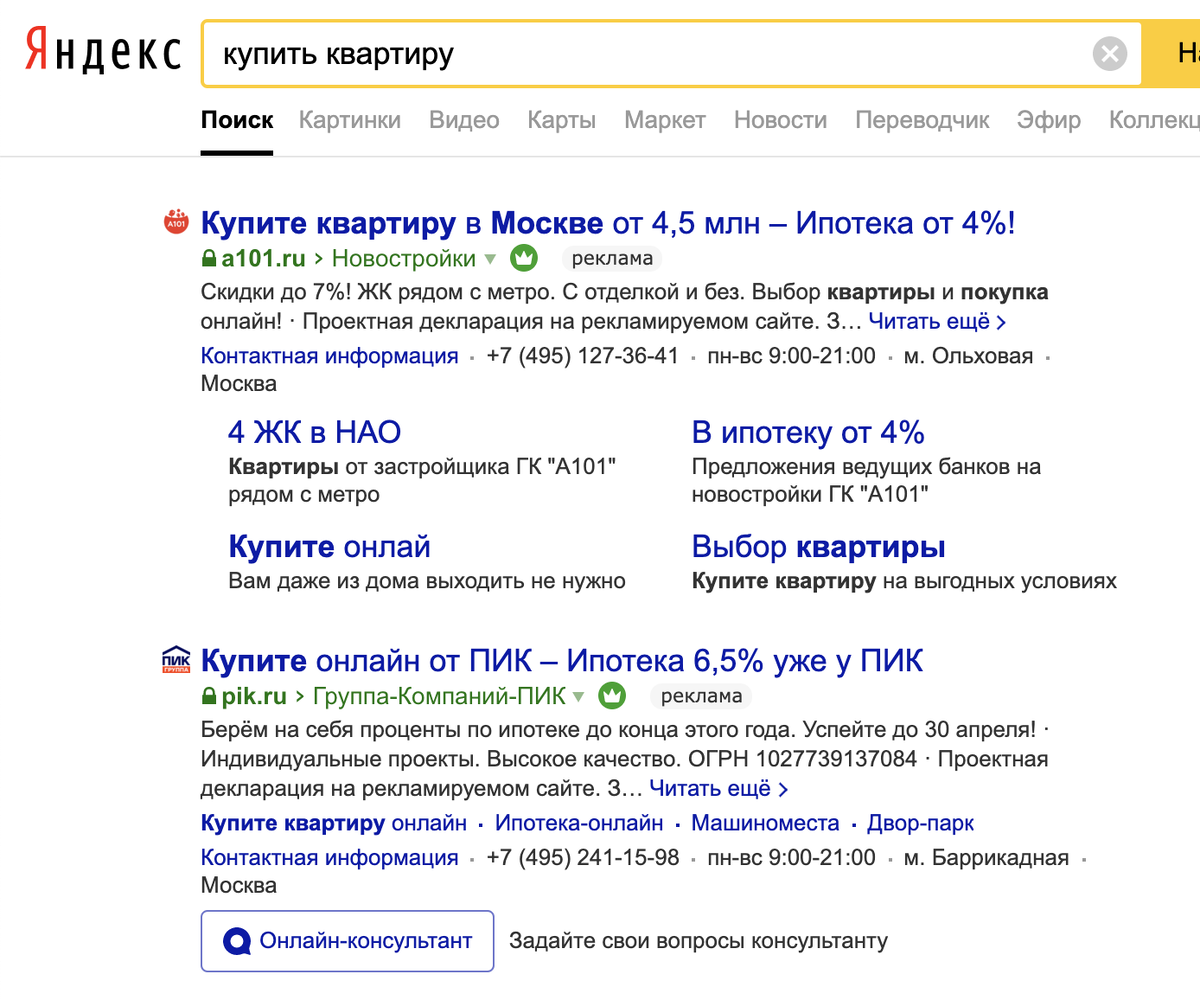Screen dimensions: 1200x1000
Task: Open the a101.ru domain link
Action: [x=263, y=259]
